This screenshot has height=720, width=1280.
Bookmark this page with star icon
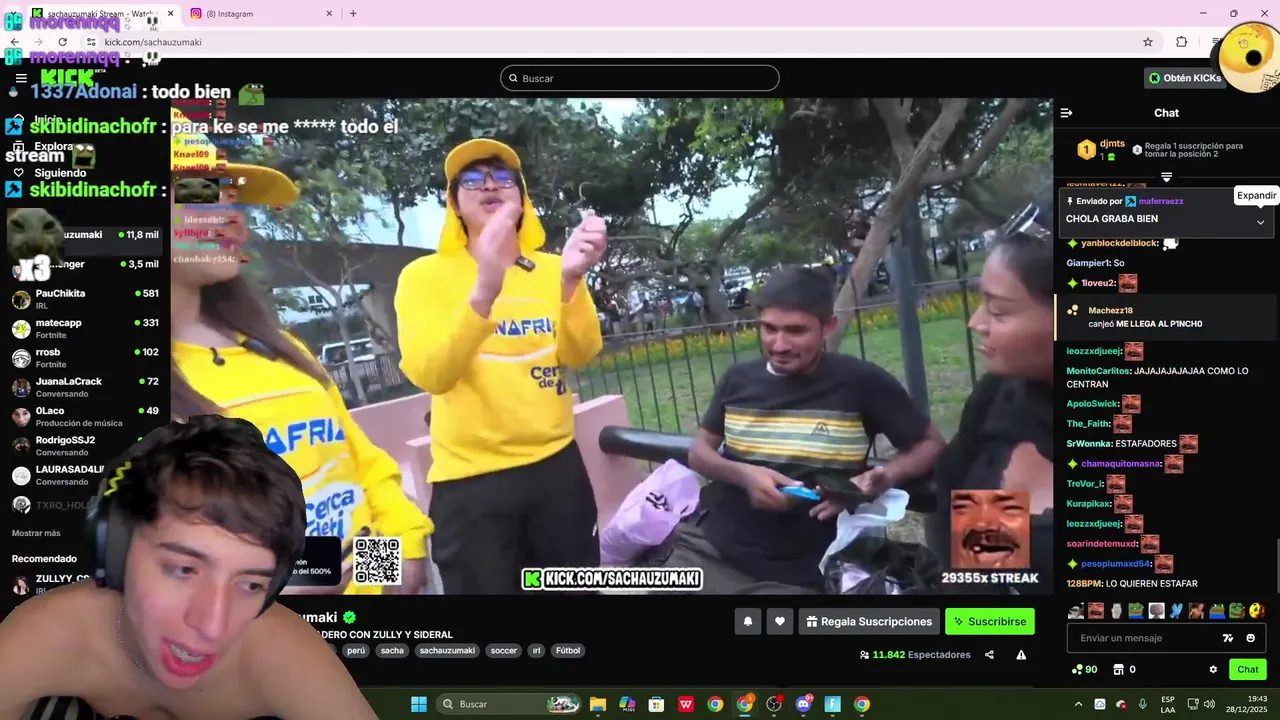(x=1148, y=42)
